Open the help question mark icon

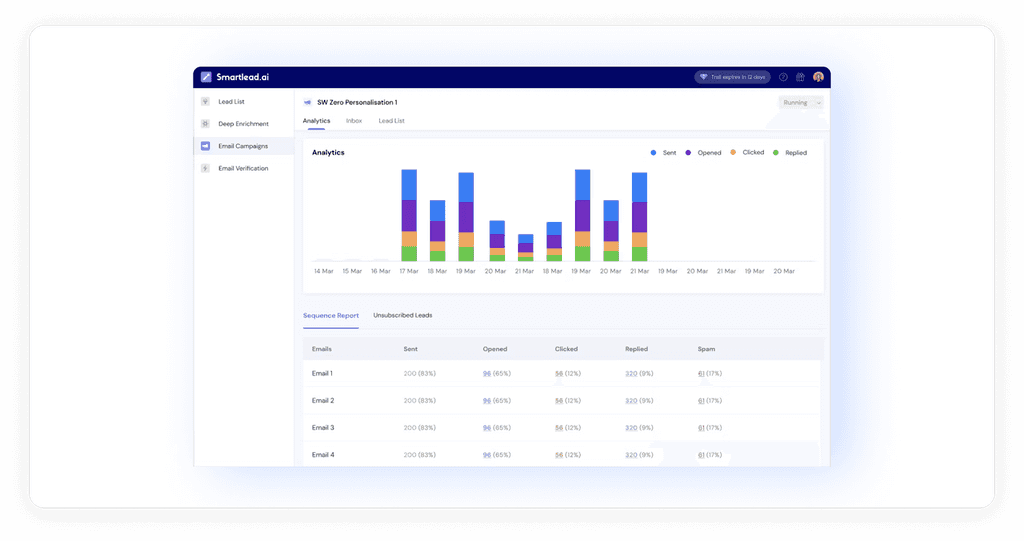783,77
